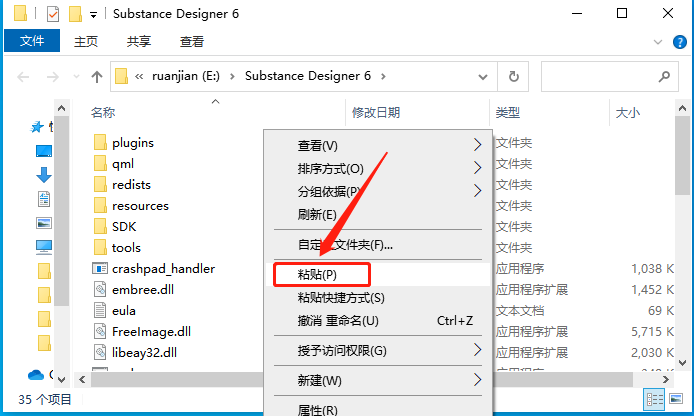
Task: Click navigation pane scroll down arrow
Action: (62, 379)
